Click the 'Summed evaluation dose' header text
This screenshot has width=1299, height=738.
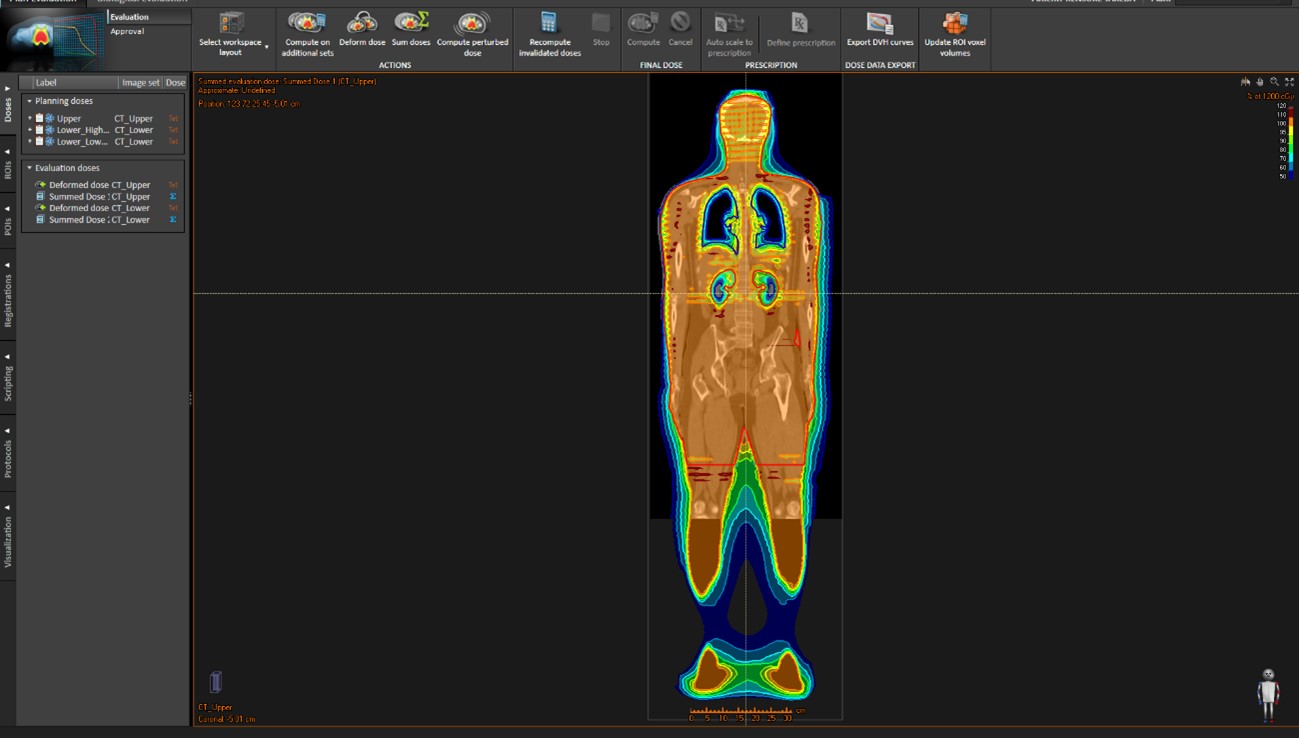pos(287,81)
